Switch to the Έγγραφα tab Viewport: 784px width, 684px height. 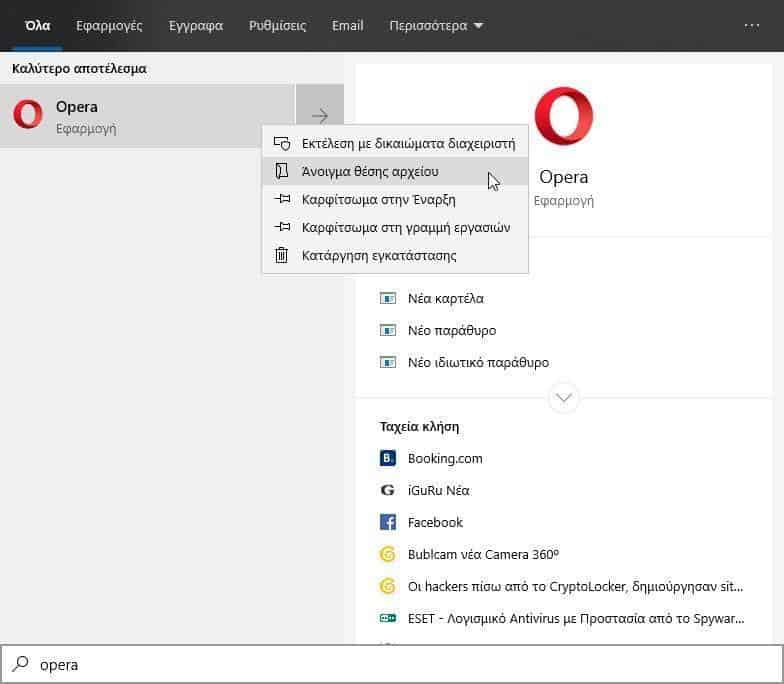196,26
